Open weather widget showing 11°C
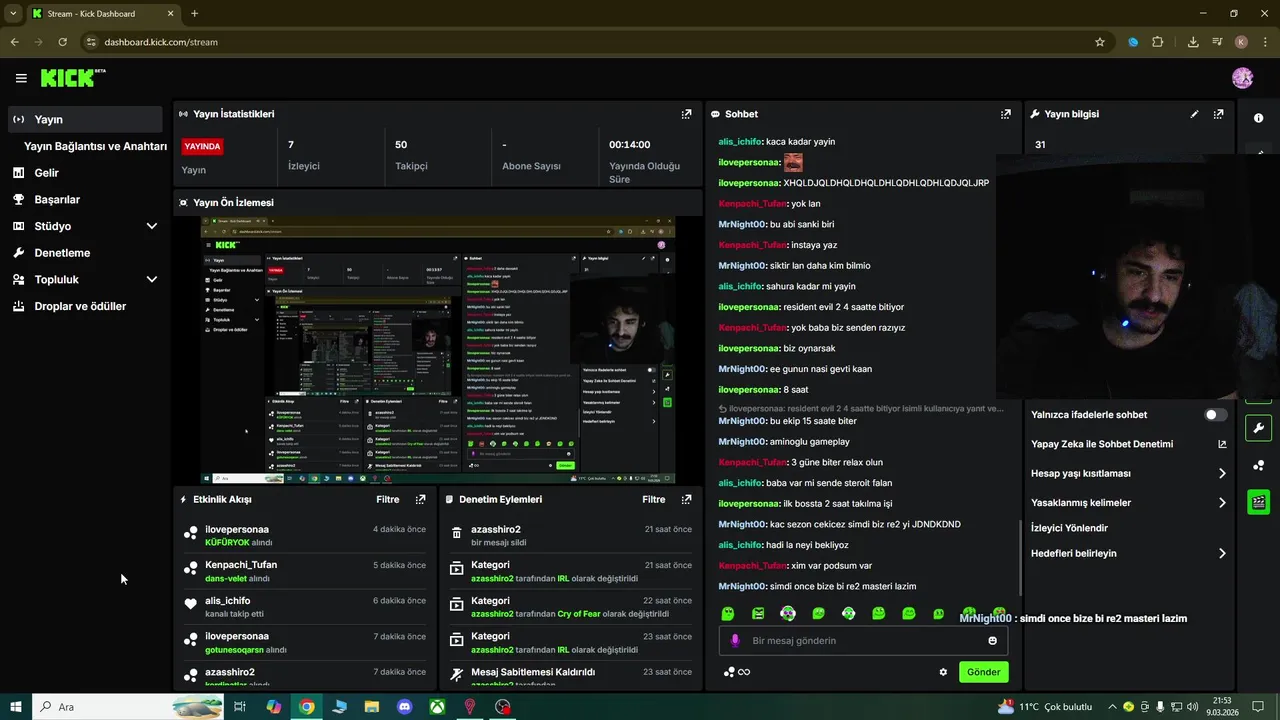 (1044, 707)
